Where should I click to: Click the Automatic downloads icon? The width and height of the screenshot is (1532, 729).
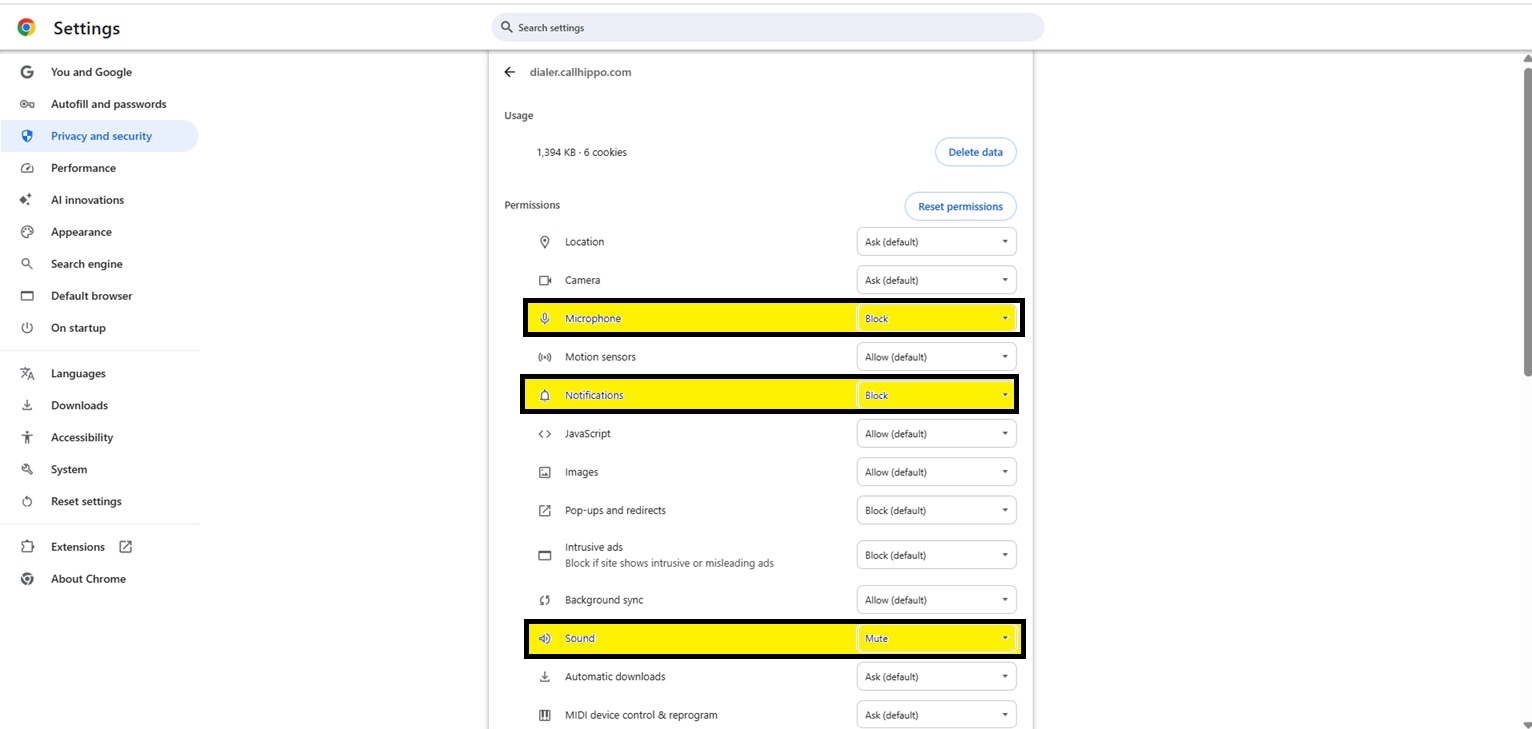tap(545, 677)
